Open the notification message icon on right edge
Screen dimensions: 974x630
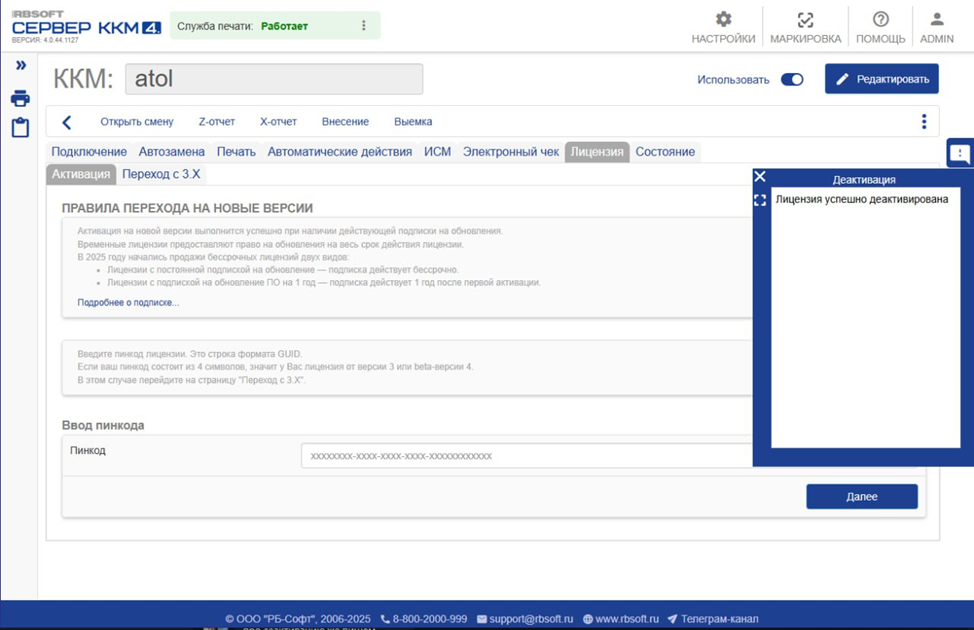[x=960, y=153]
